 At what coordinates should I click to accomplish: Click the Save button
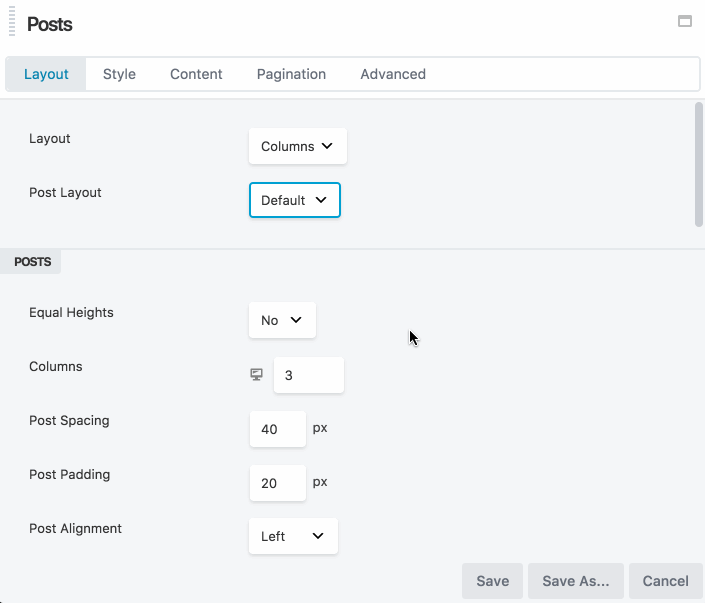[x=492, y=581]
